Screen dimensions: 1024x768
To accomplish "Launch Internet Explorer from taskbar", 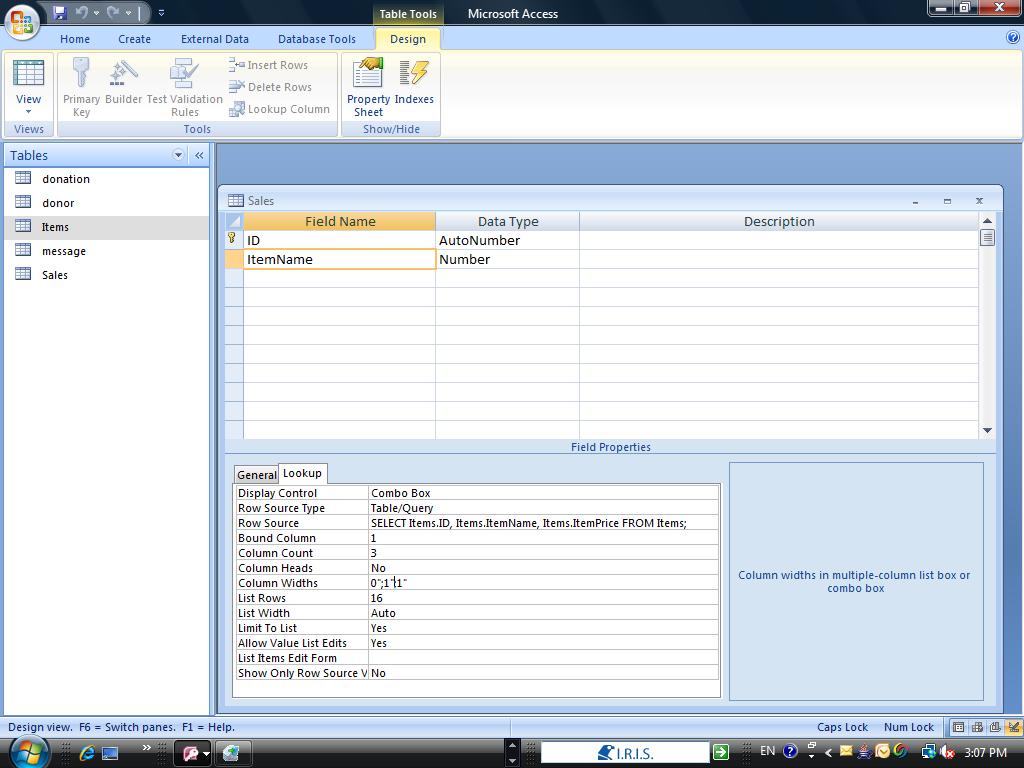I will coord(86,753).
